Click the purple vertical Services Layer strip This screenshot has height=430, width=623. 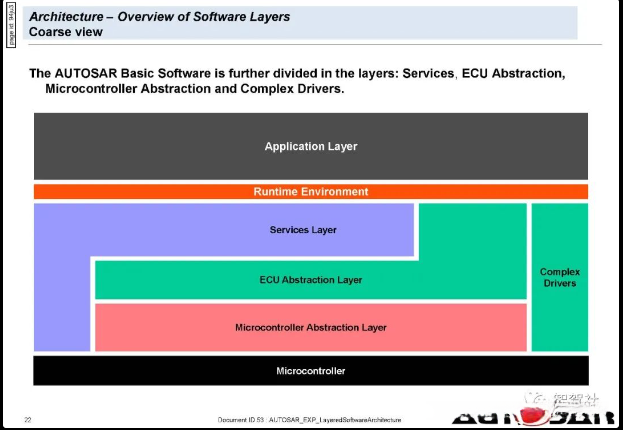62,304
